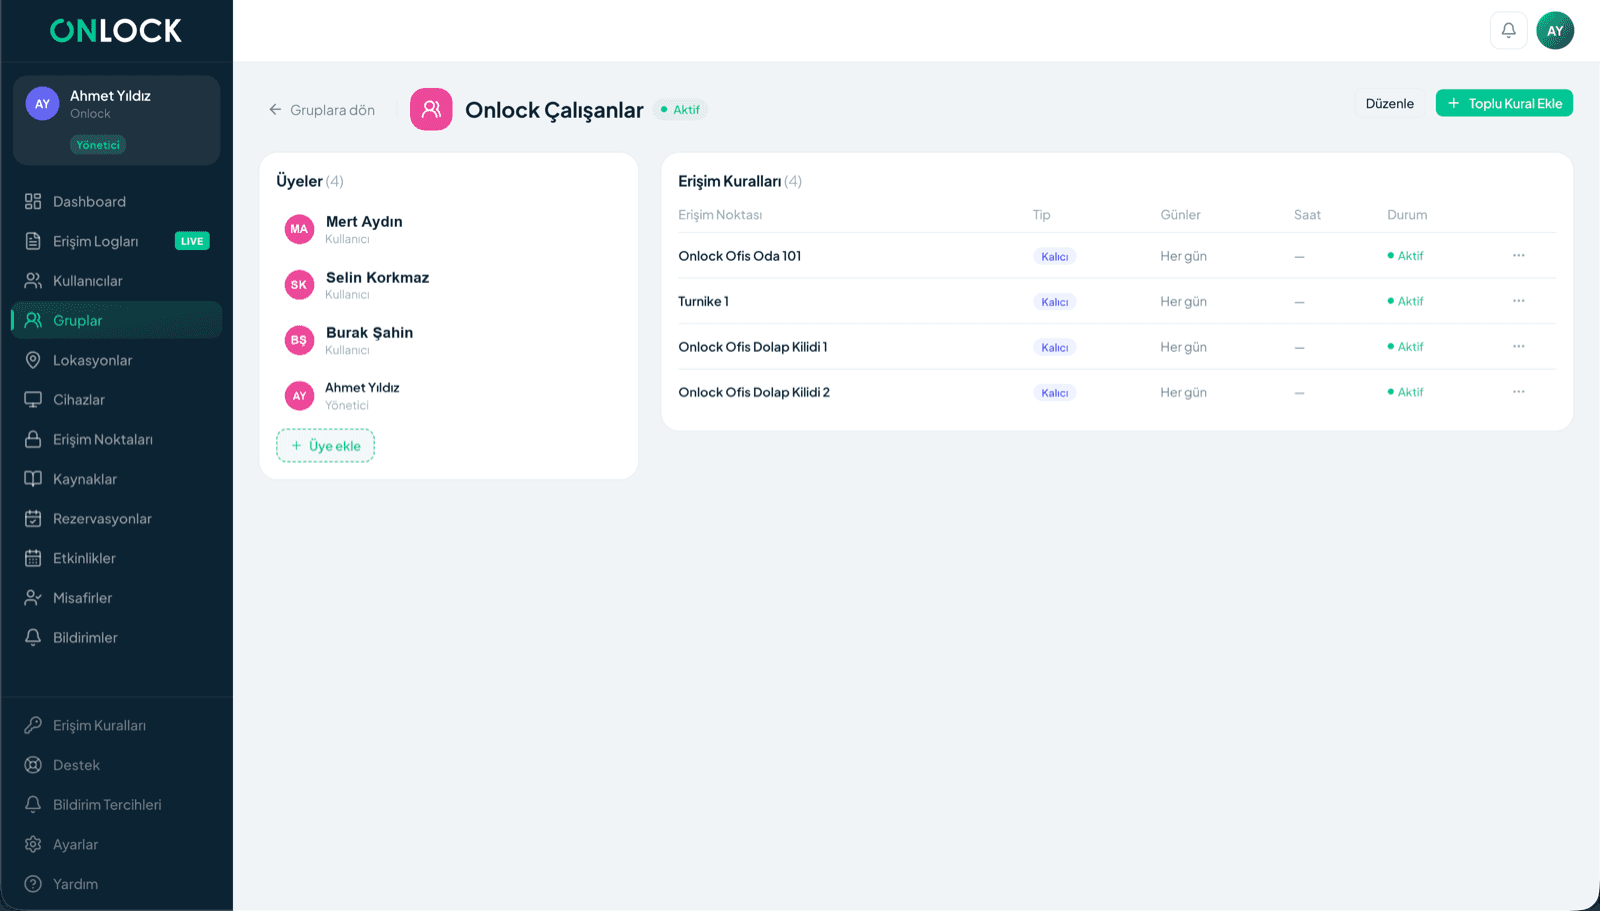Click the Cihazlar monitor icon
Image resolution: width=1600 pixels, height=911 pixels.
[x=33, y=399]
